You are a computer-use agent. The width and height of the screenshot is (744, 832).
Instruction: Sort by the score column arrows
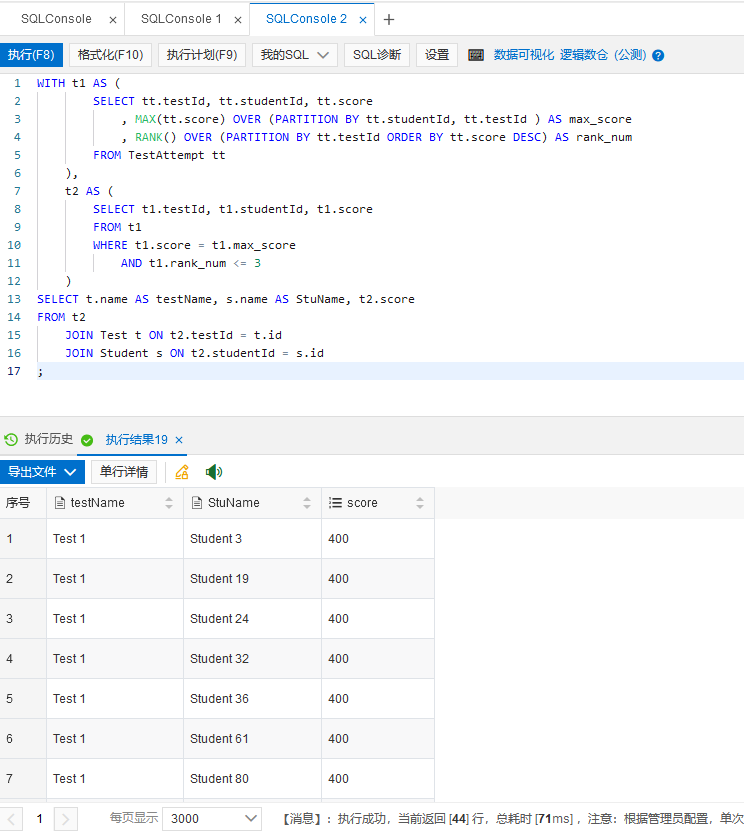pyautogui.click(x=420, y=503)
